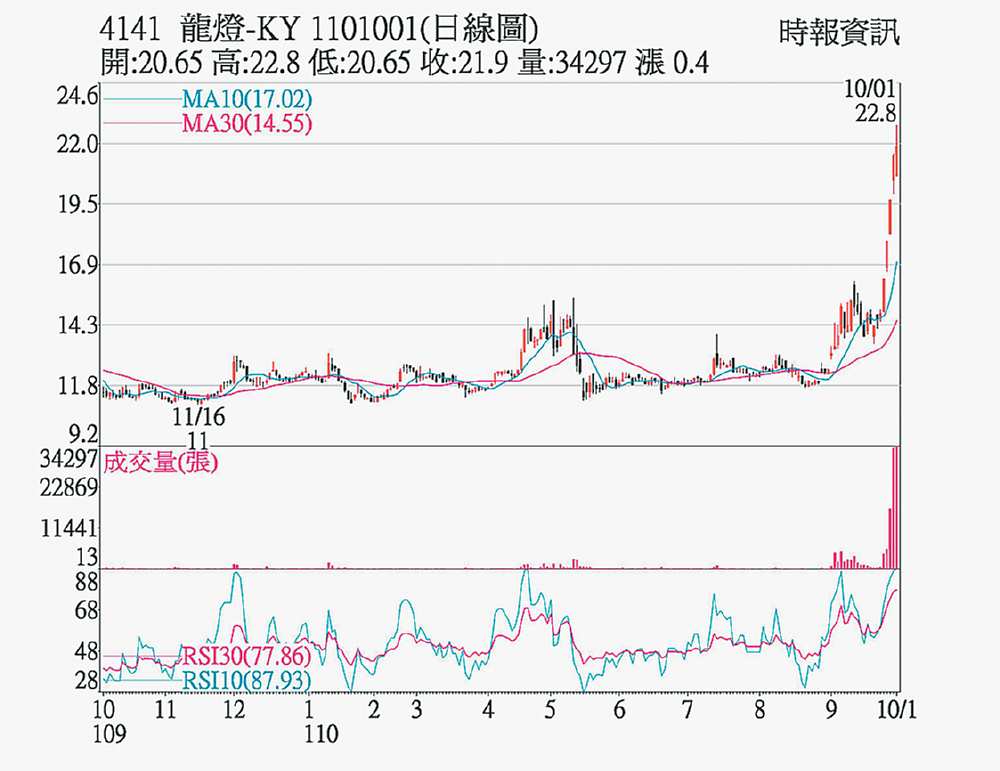Click the 22869 volume axis label
1000x771 pixels.
pos(71,489)
